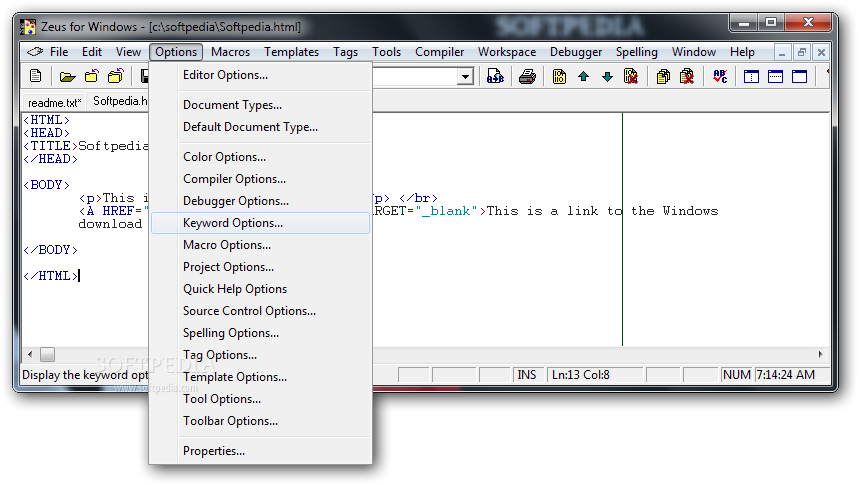Image resolution: width=859 pixels, height=485 pixels.
Task: Open Properties... at menu bottom
Action: point(261,451)
